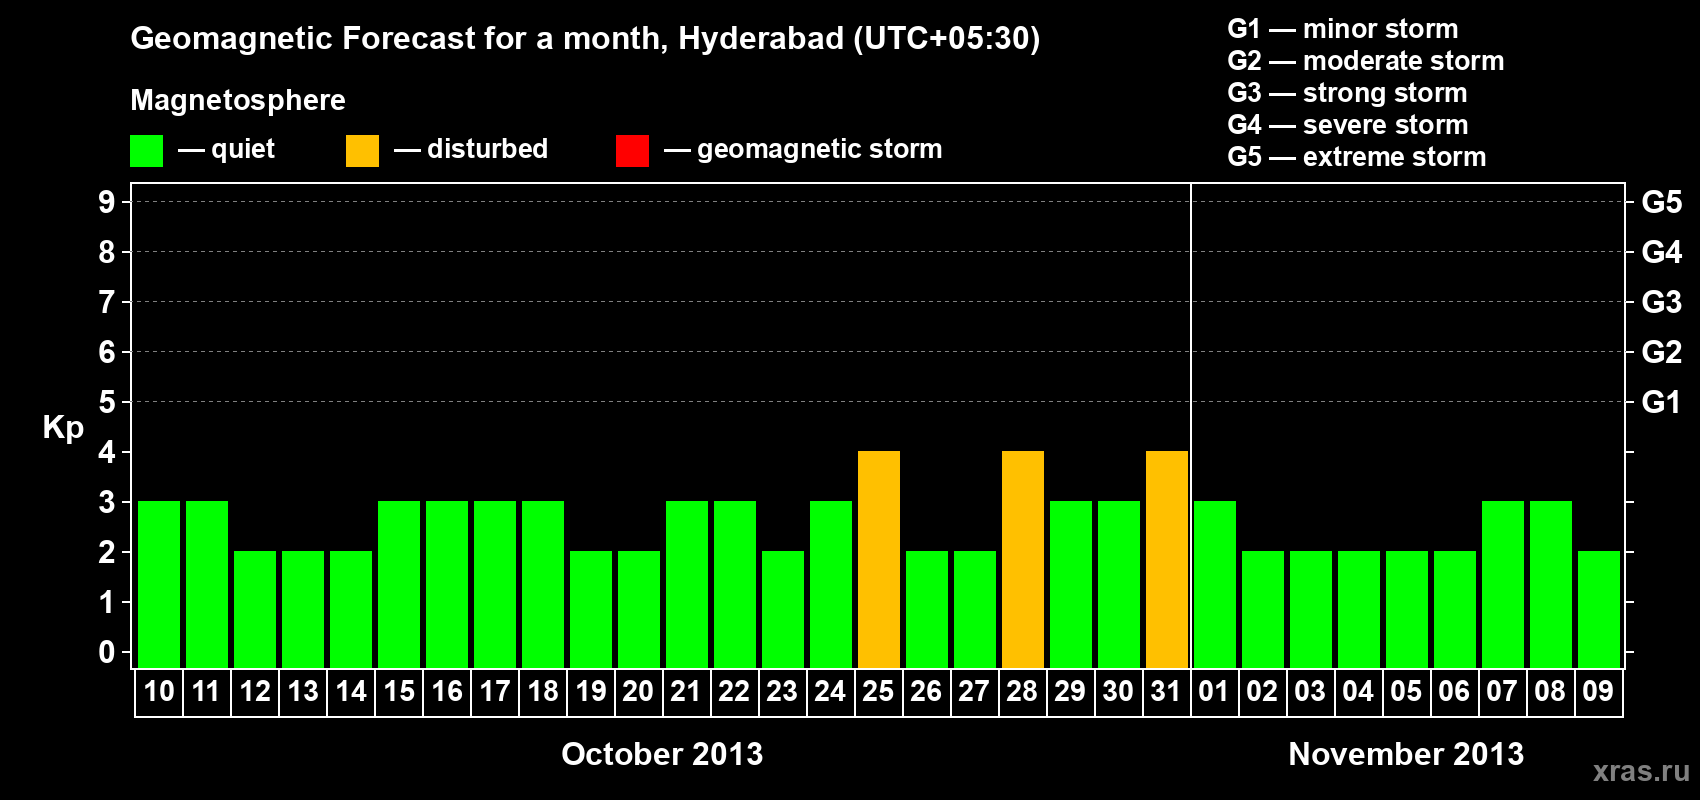Click the green bar for October 12
Screen dimensions: 1700x800
pos(255,609)
